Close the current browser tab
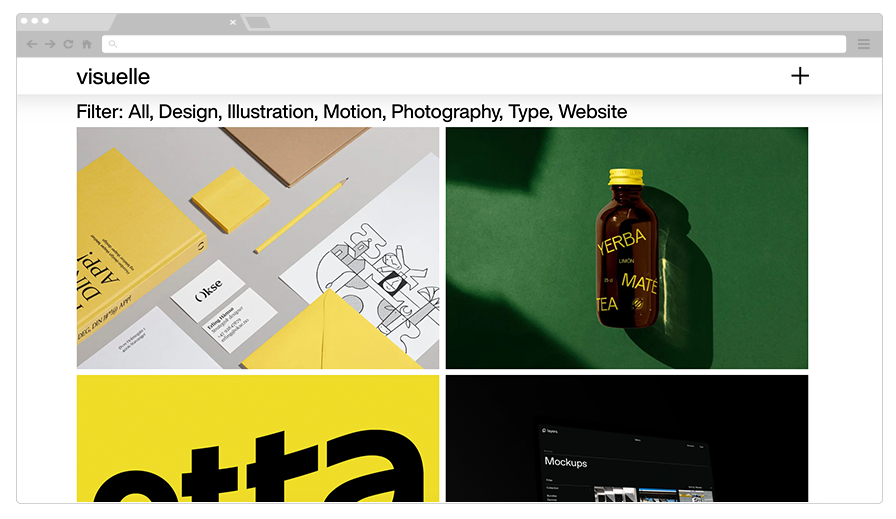This screenshot has width=896, height=519. click(x=233, y=22)
